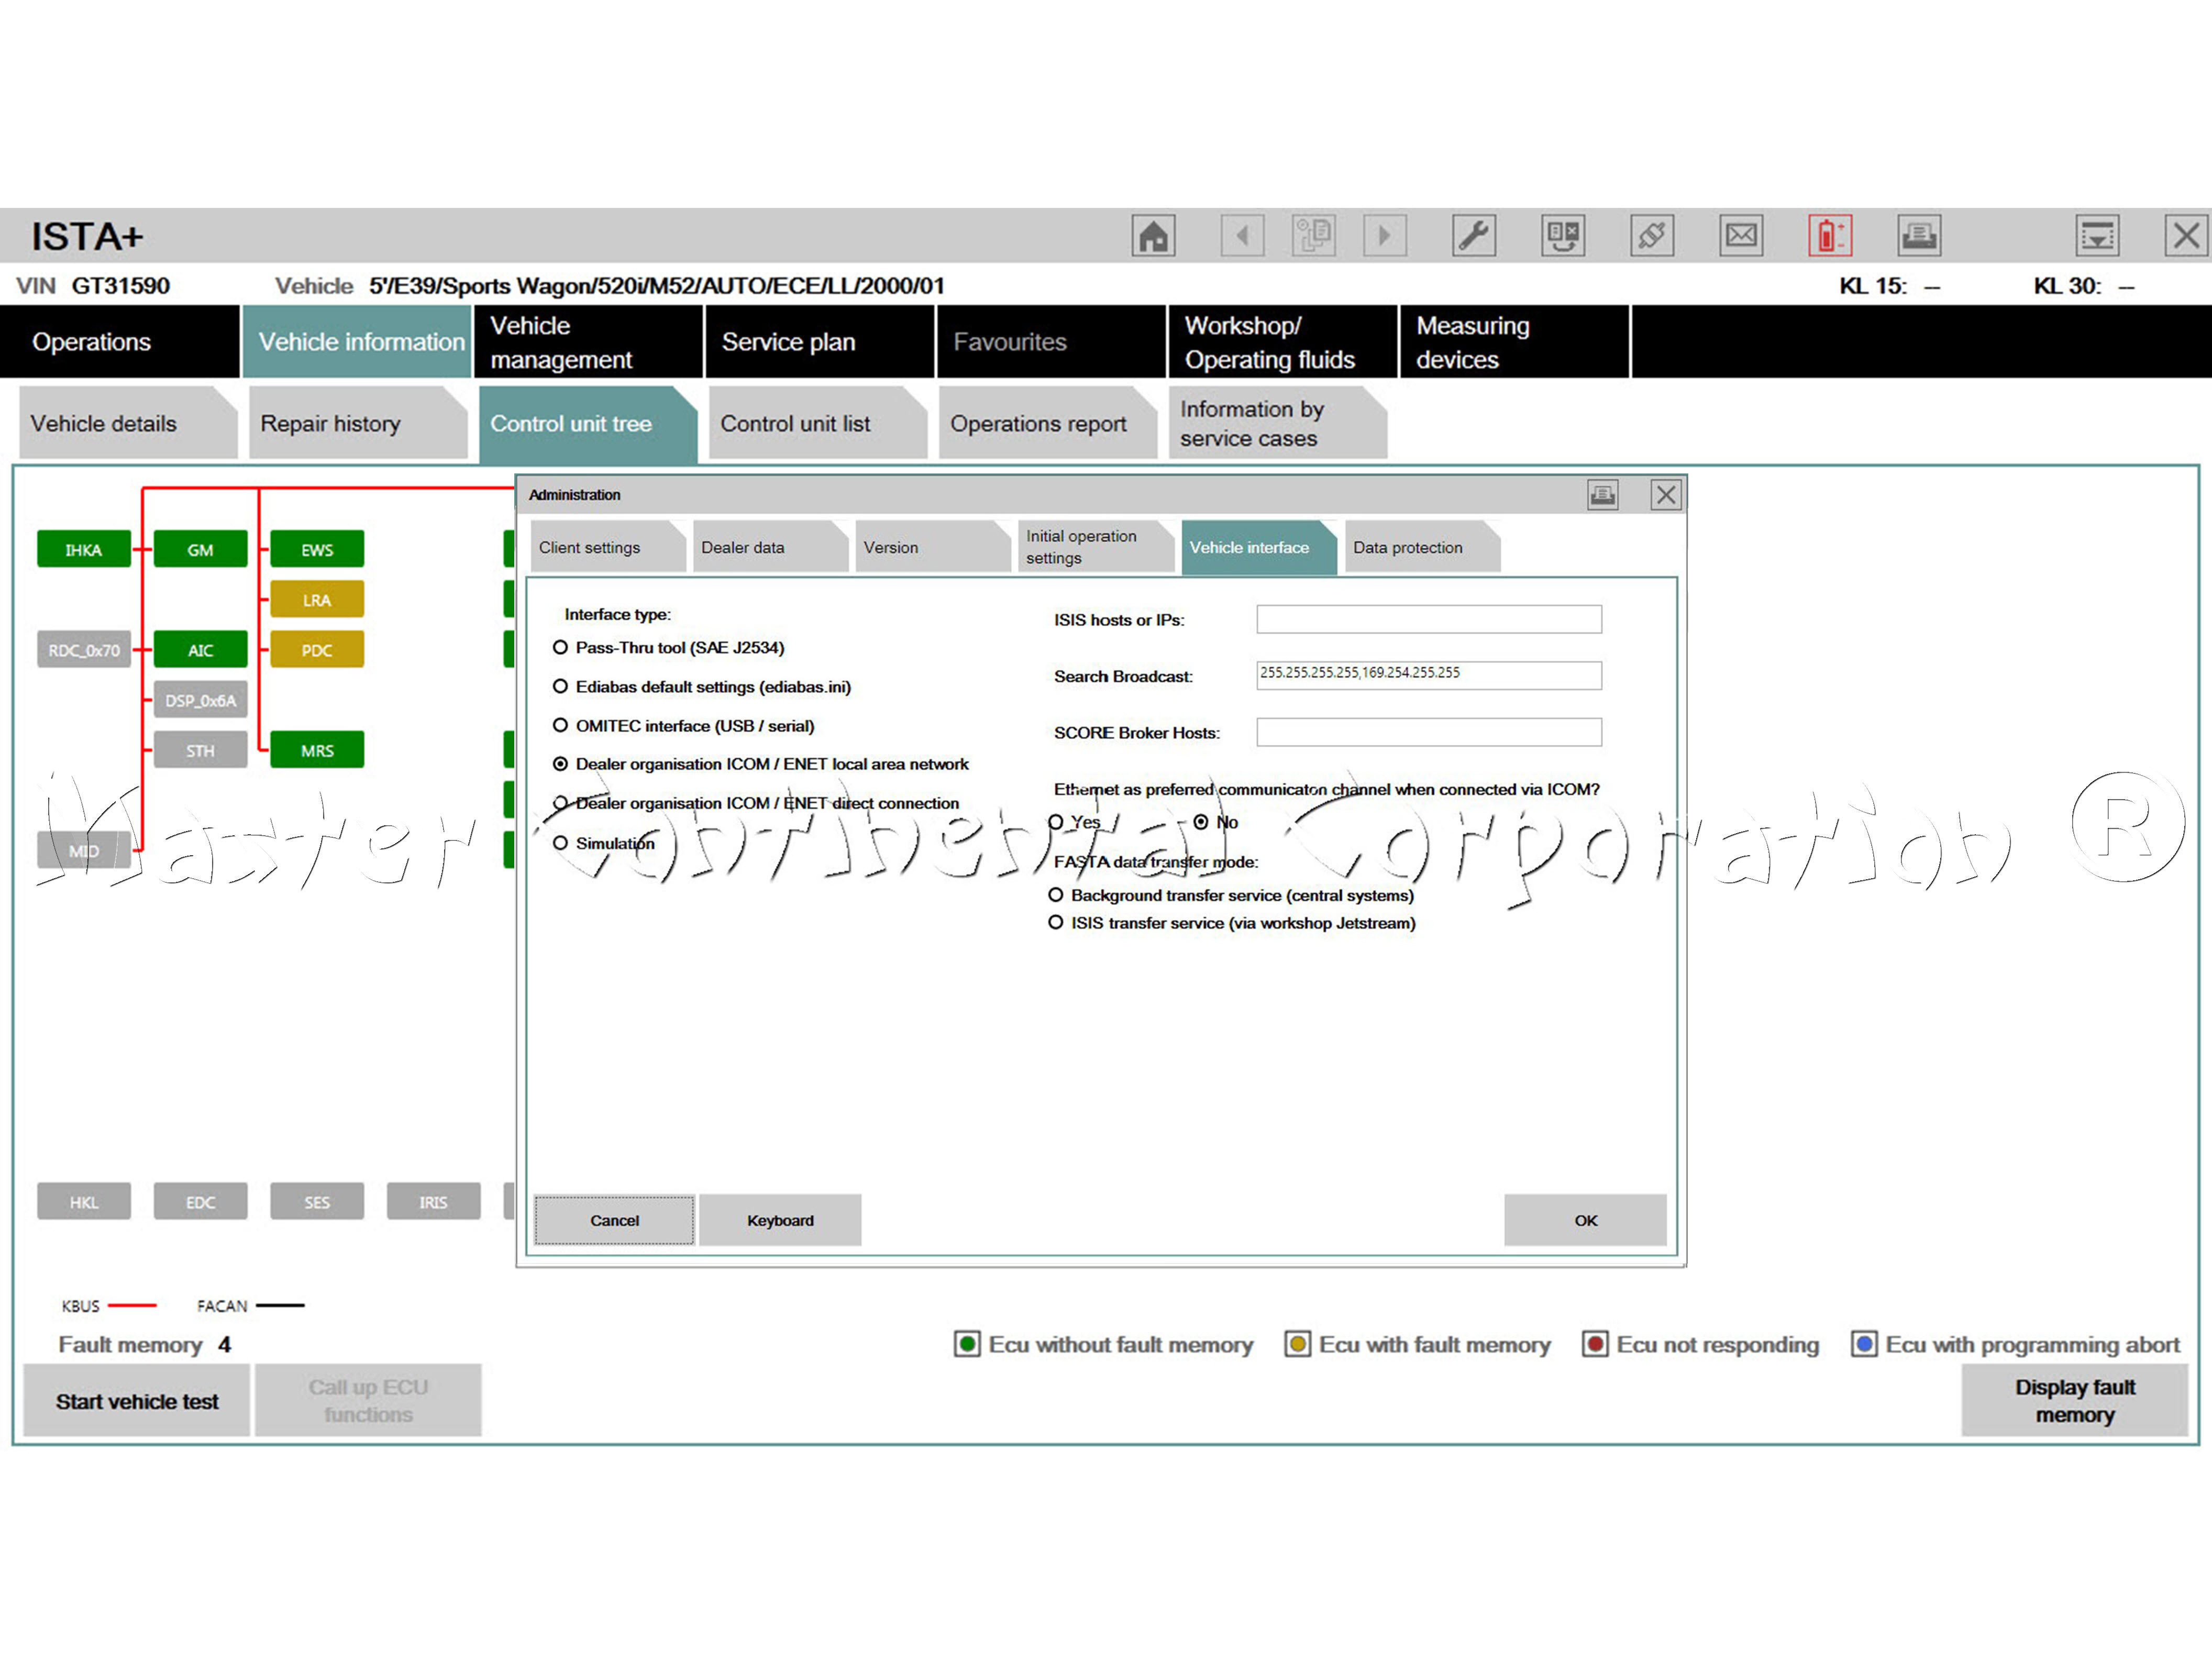Select Simulation interface type
Viewport: 2212px width, 1659px height.
pyautogui.click(x=560, y=843)
